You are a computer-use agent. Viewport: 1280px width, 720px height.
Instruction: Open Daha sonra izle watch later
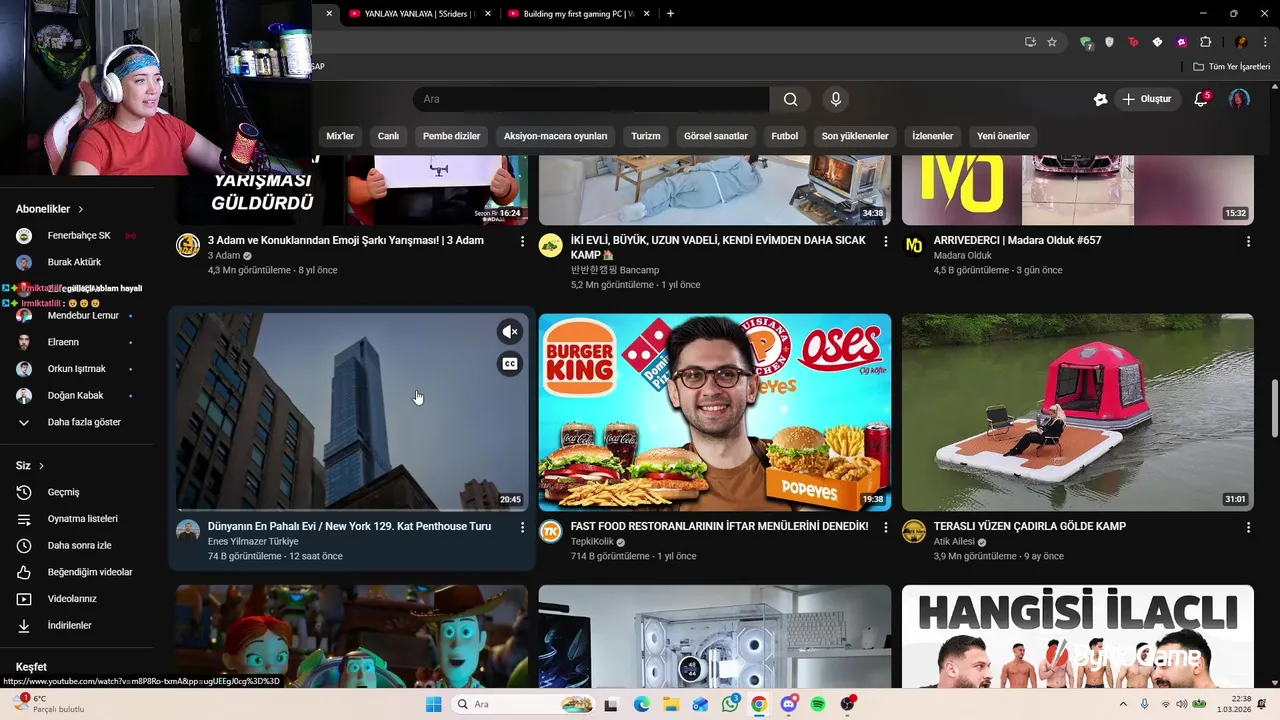tap(77, 545)
